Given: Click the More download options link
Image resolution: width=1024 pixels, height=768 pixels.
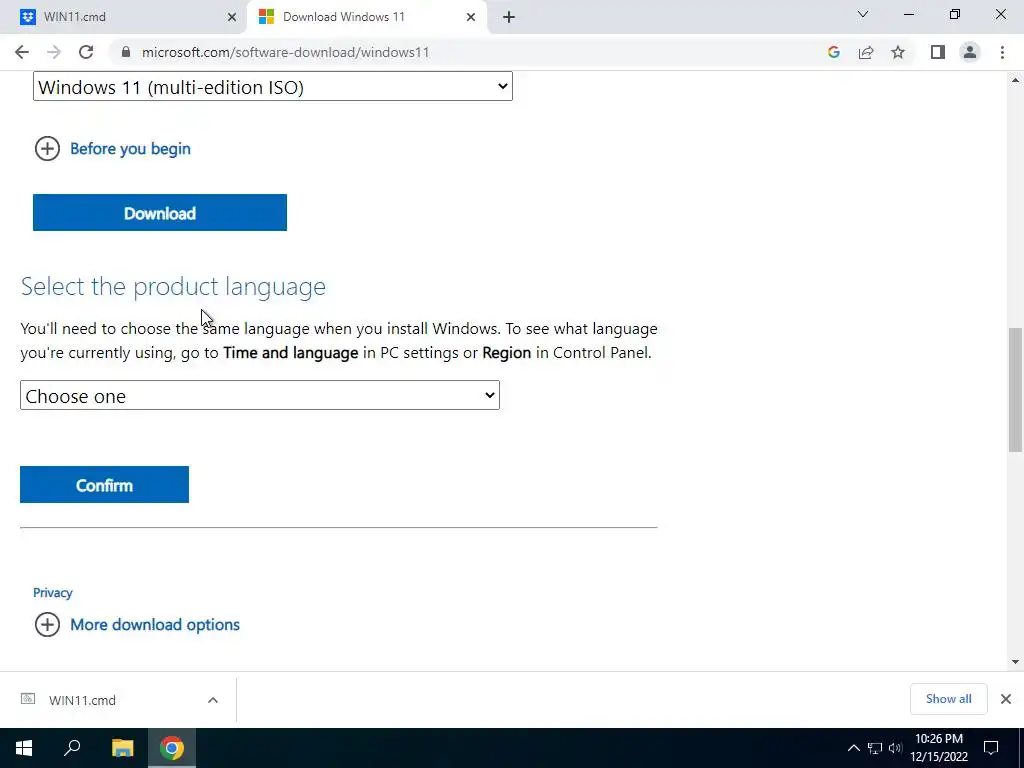Looking at the screenshot, I should [155, 624].
